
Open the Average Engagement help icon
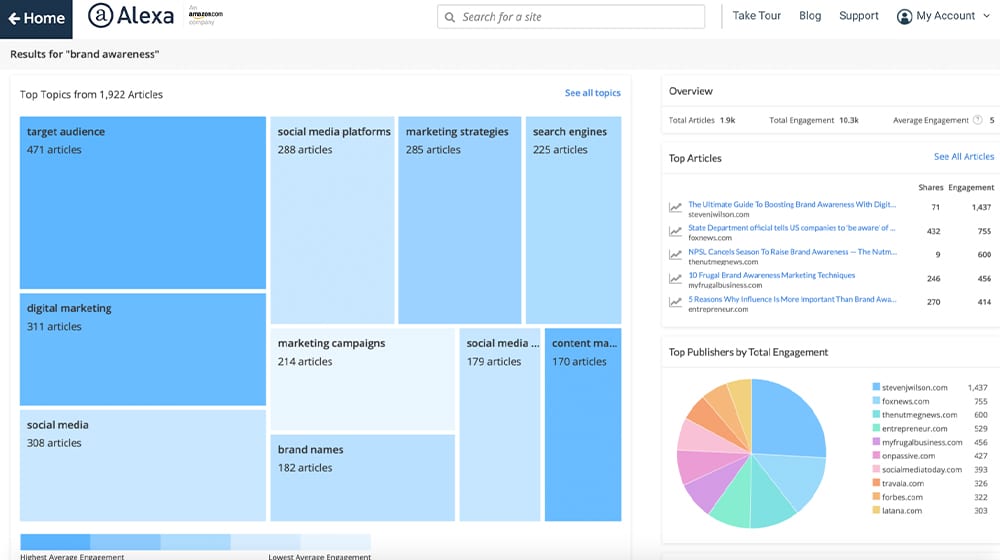[x=977, y=120]
